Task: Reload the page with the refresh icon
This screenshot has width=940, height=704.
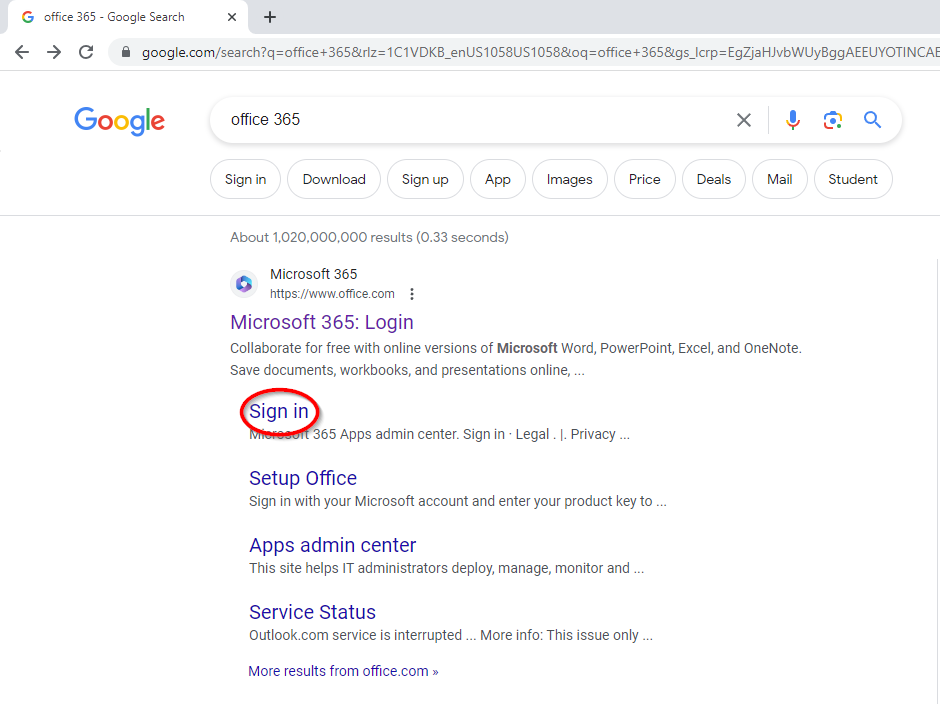Action: click(x=86, y=52)
